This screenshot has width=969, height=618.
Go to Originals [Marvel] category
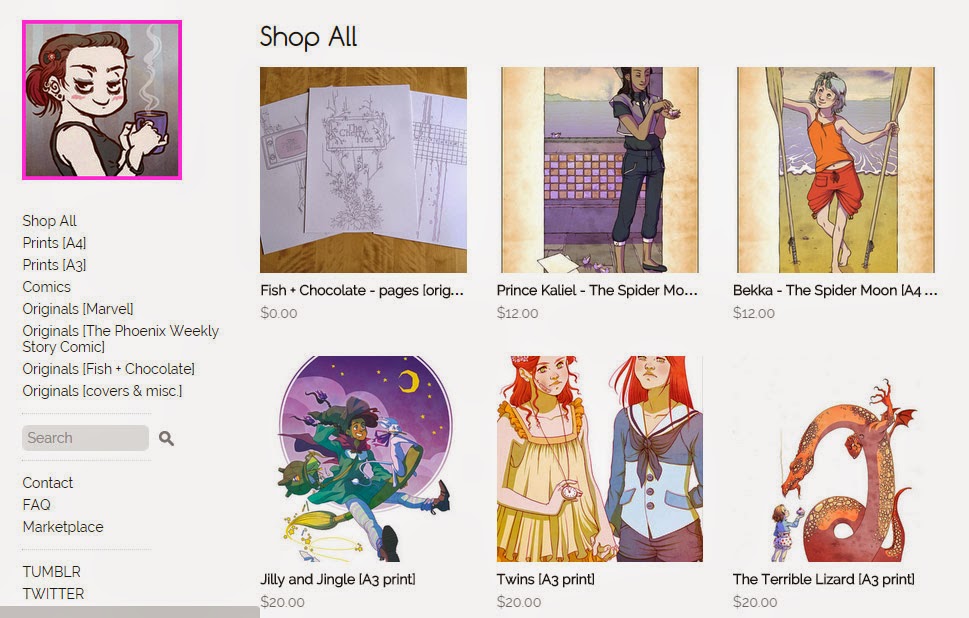click(x=78, y=309)
